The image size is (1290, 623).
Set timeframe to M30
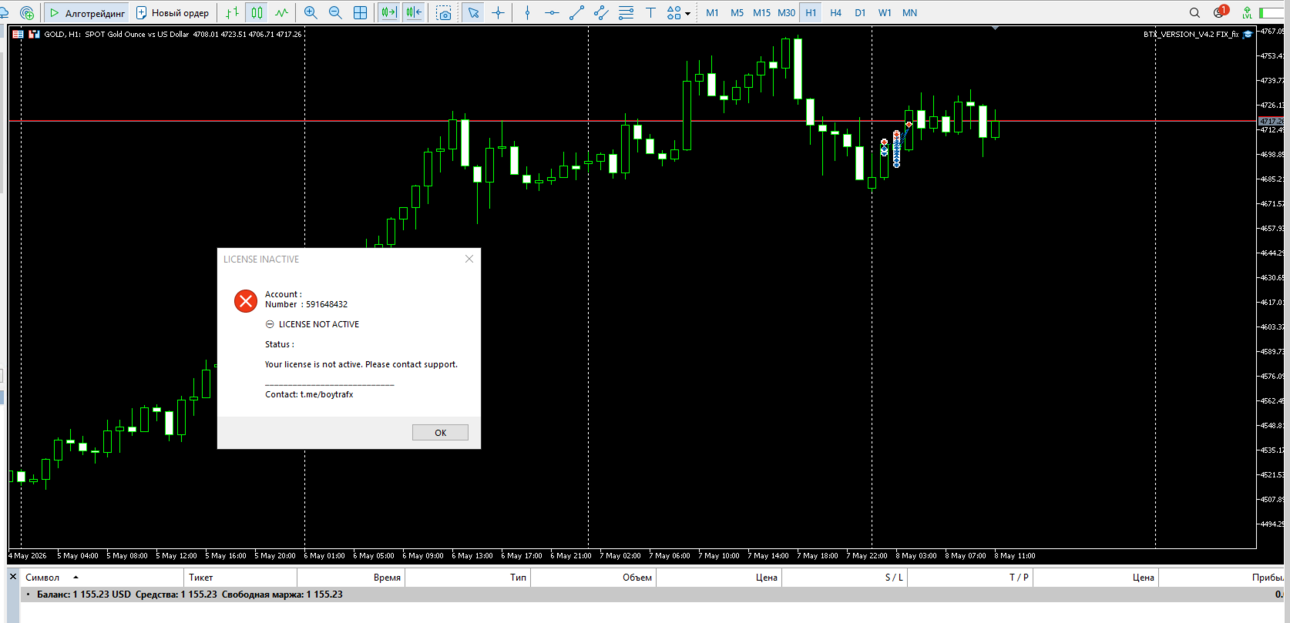click(x=787, y=13)
